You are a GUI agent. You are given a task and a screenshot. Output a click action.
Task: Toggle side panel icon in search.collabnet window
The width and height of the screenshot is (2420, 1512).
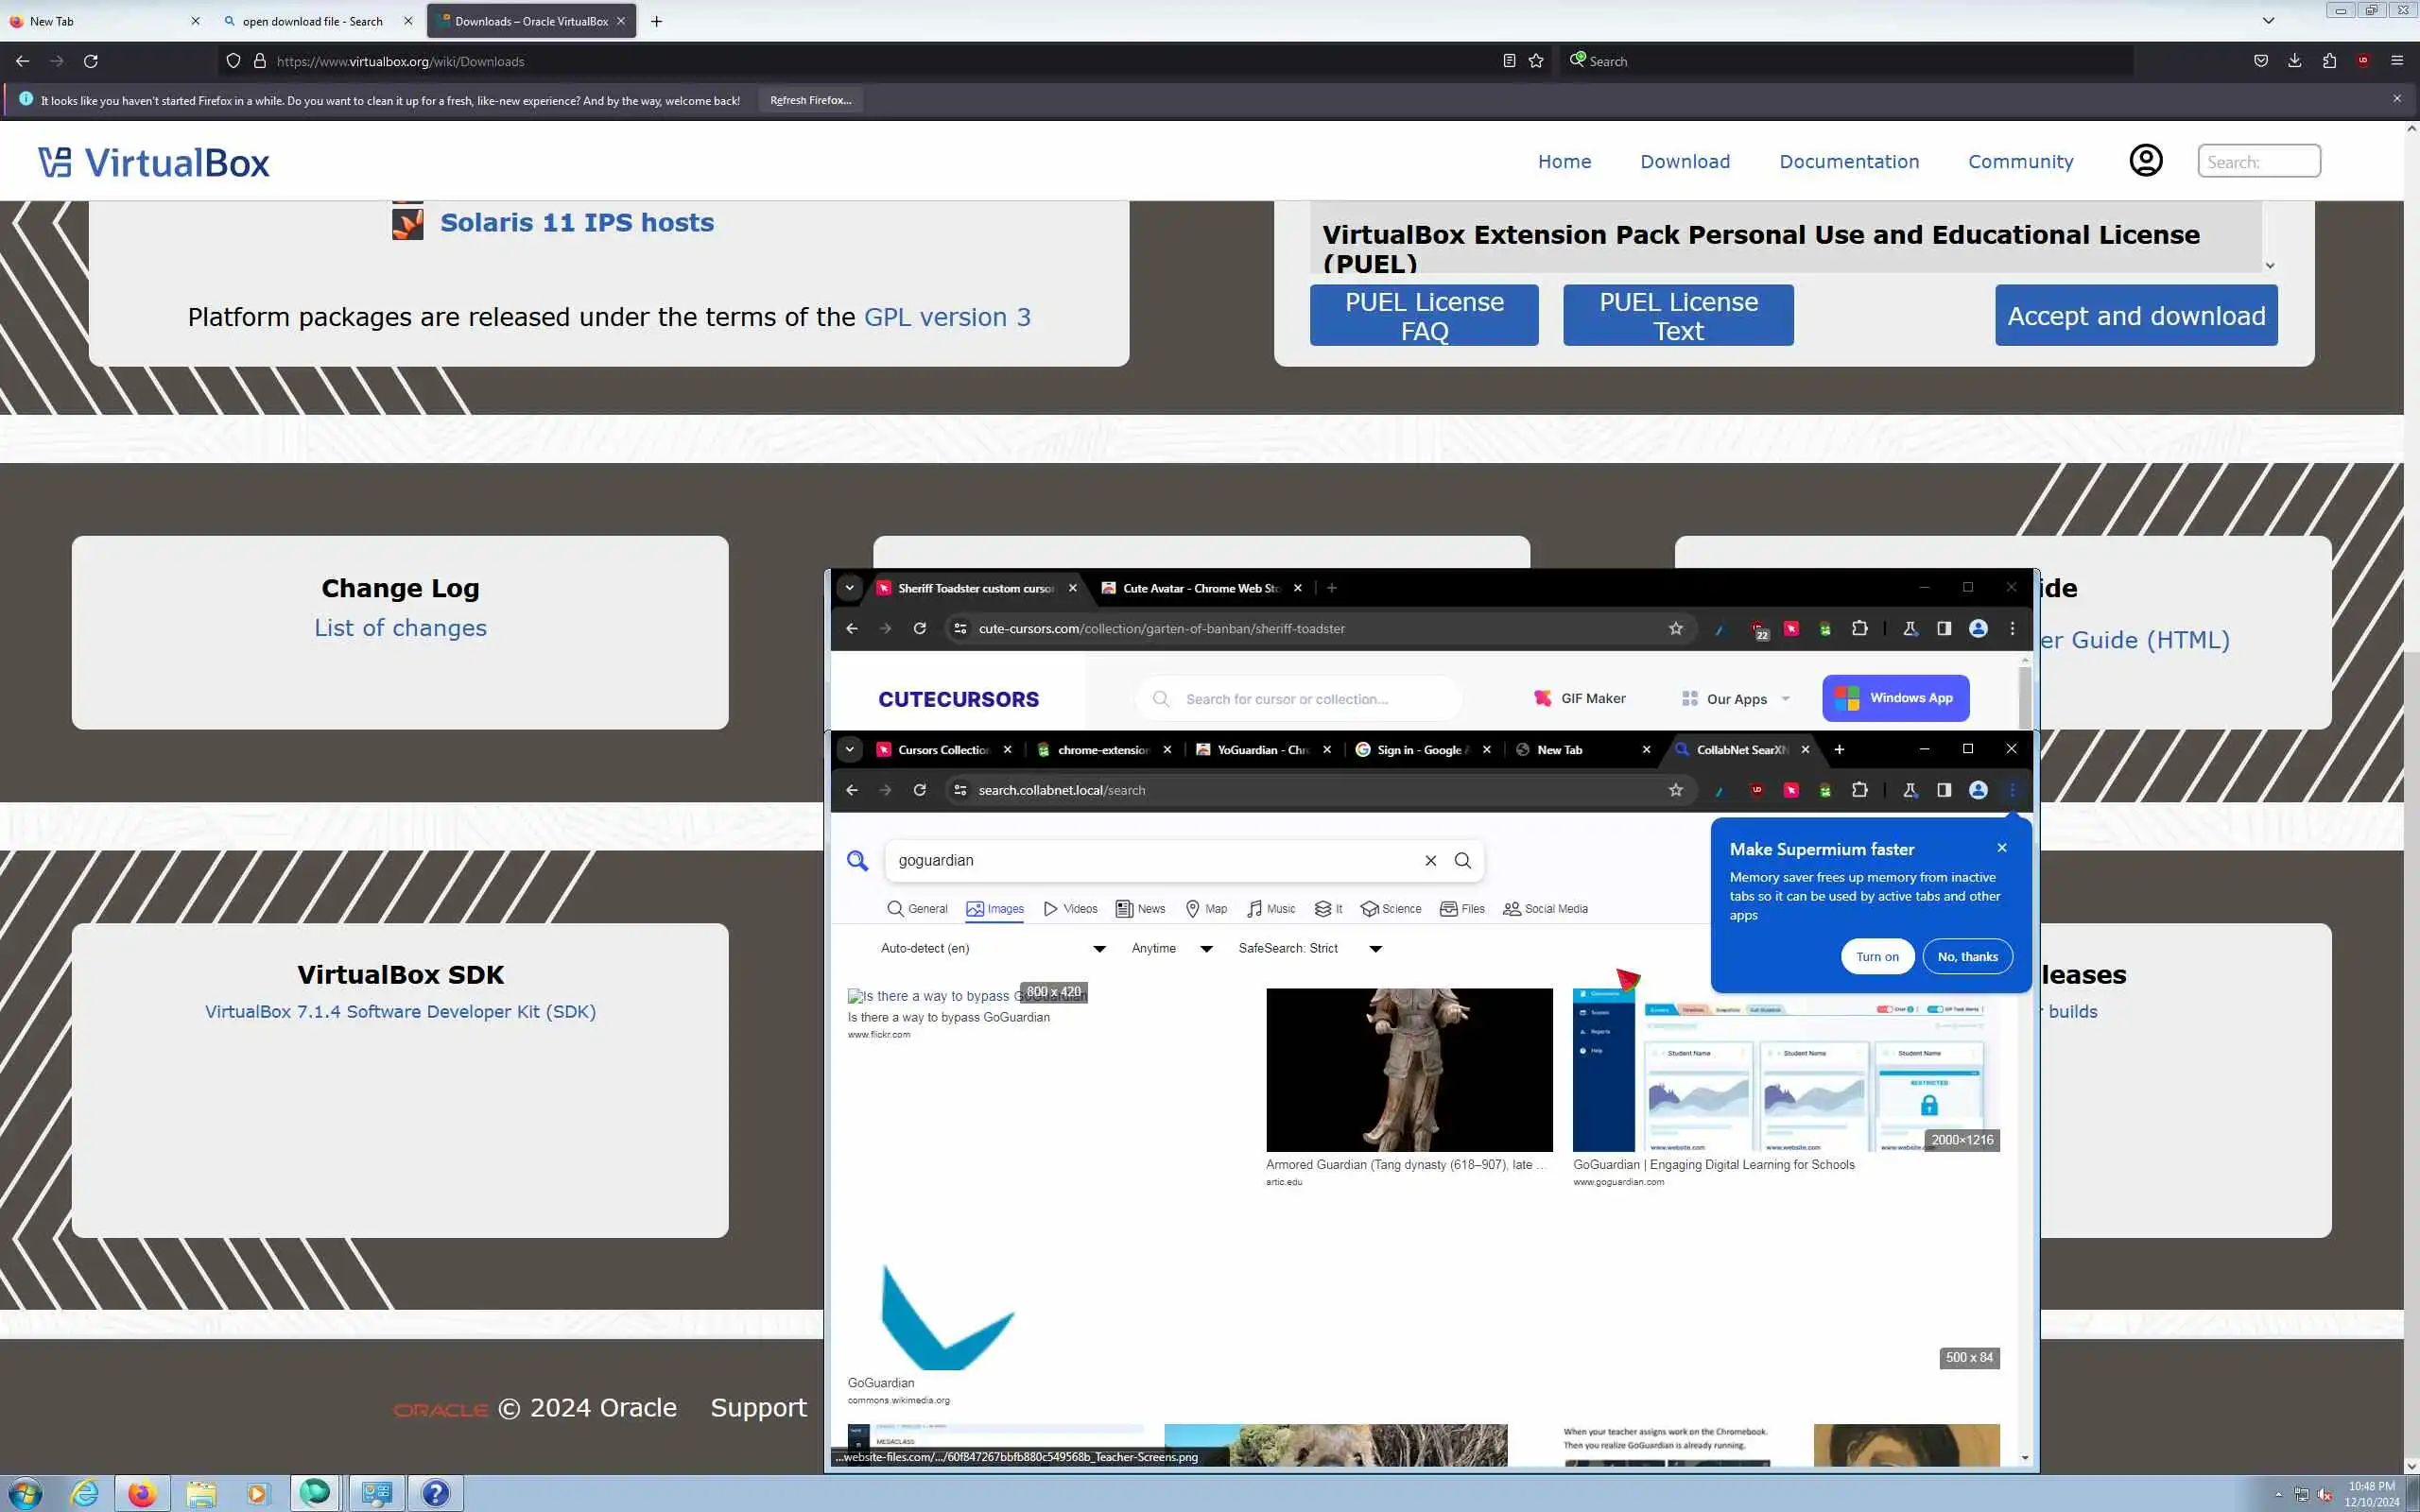pos(1943,790)
